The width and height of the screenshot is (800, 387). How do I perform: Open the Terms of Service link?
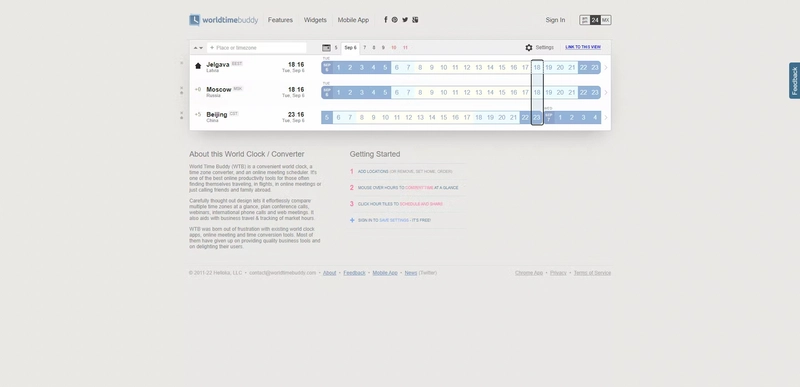(592, 273)
